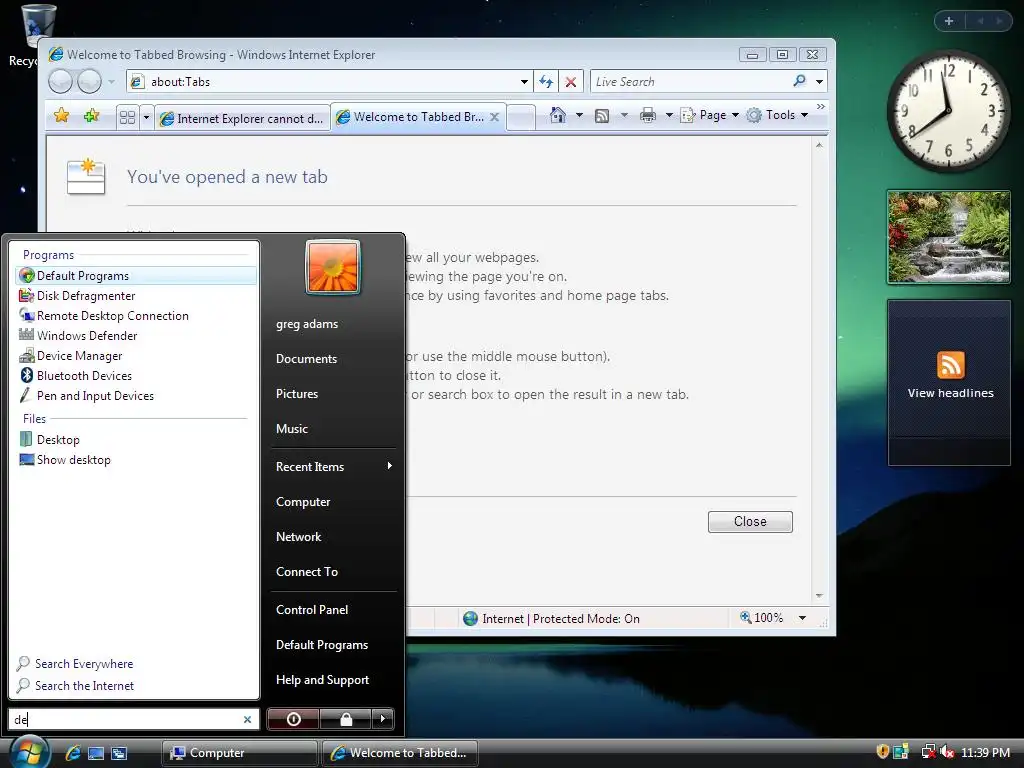
Task: Open the Tab List dropdown arrow
Action: pyautogui.click(x=146, y=118)
